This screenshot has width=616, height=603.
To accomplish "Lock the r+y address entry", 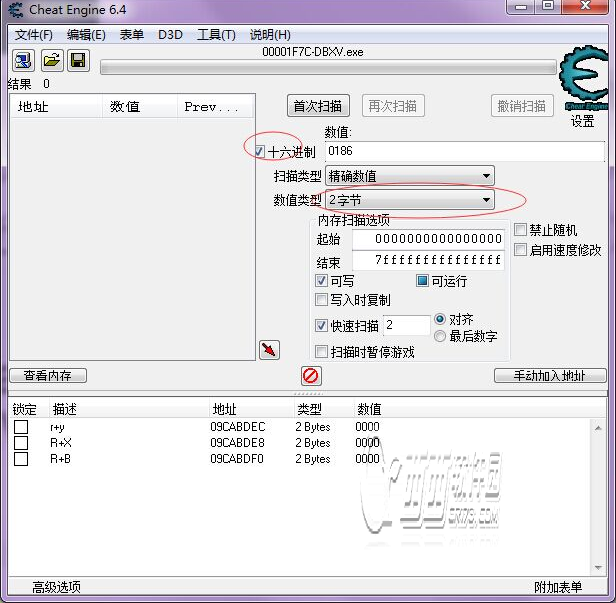I will [21, 427].
